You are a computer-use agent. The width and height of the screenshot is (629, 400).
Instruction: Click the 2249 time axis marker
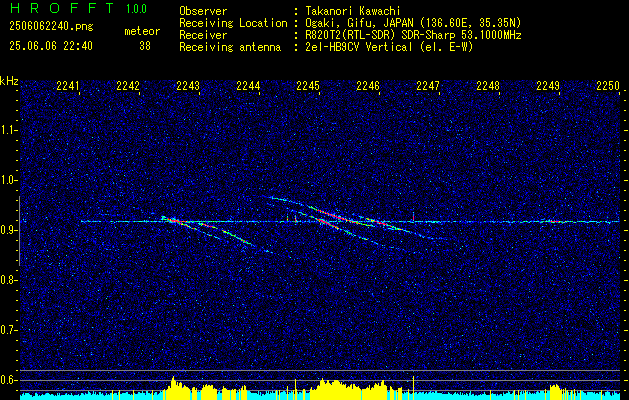click(548, 86)
